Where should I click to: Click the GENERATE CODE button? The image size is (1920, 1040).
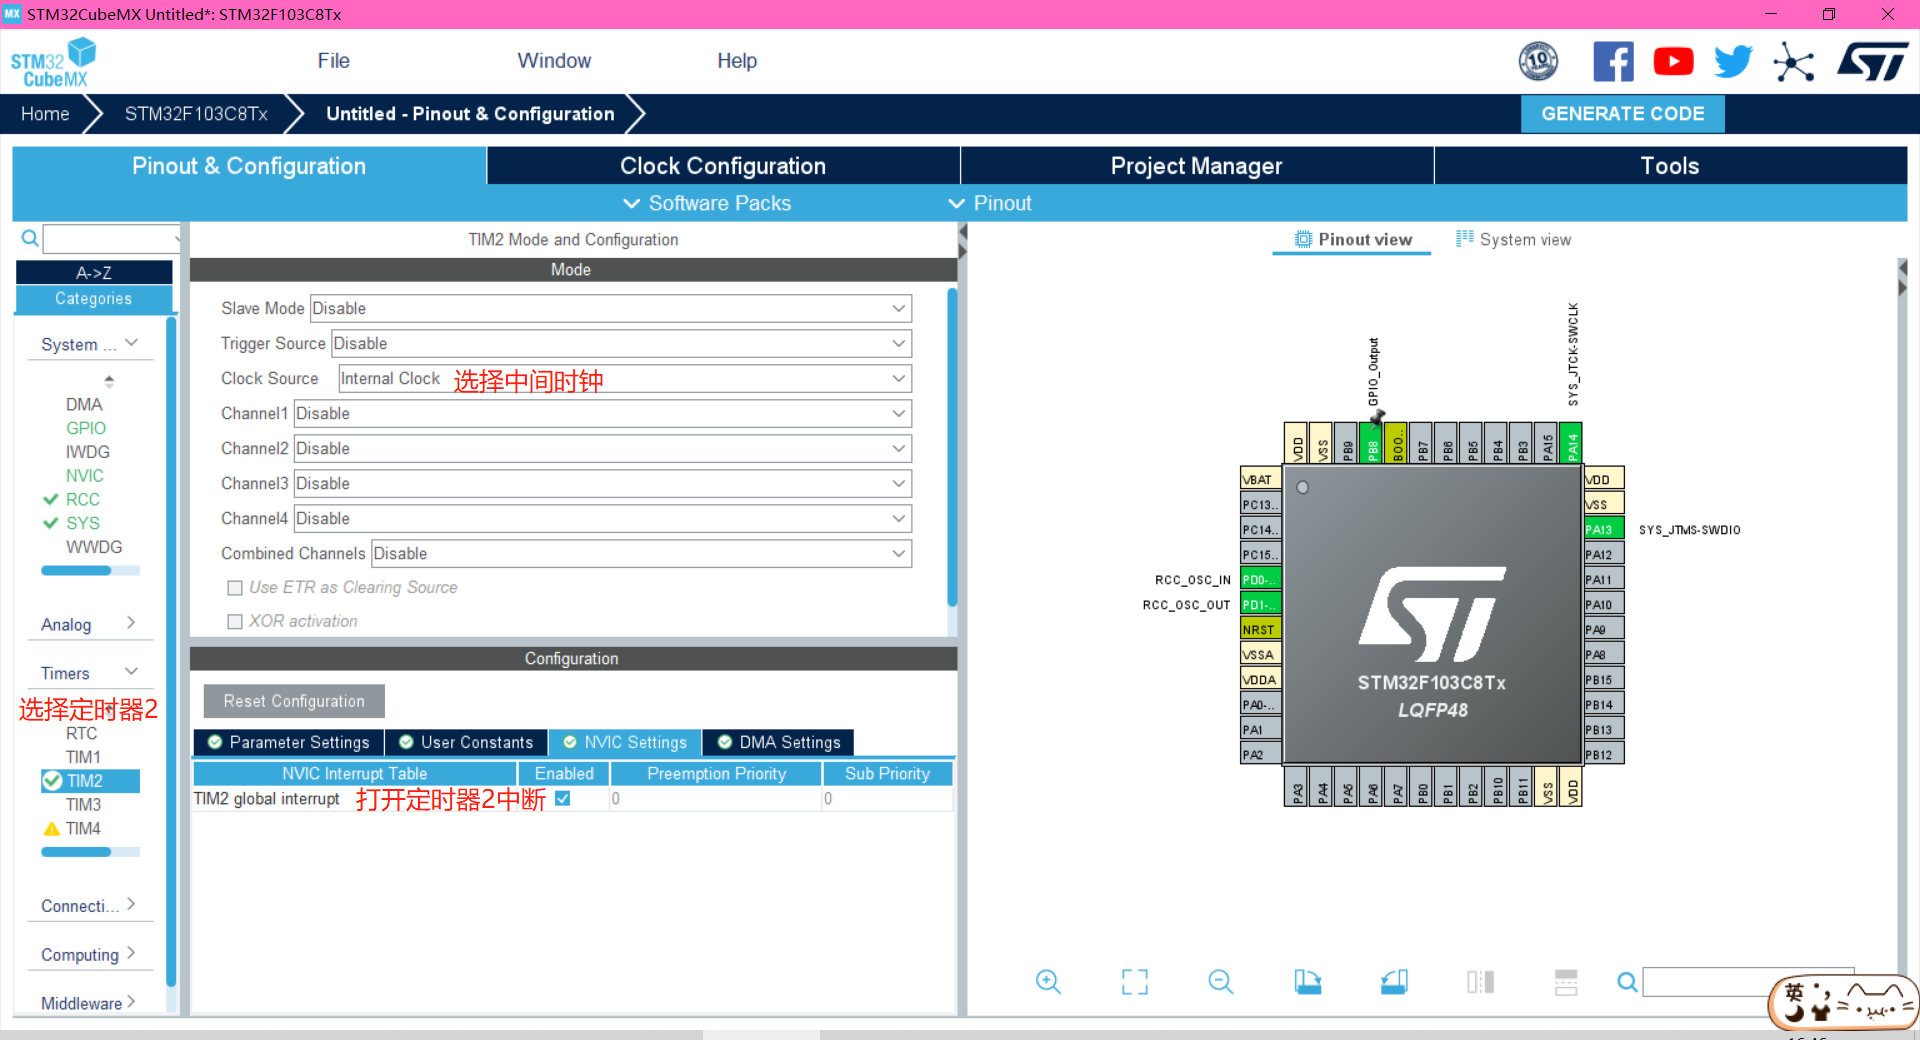click(1622, 114)
